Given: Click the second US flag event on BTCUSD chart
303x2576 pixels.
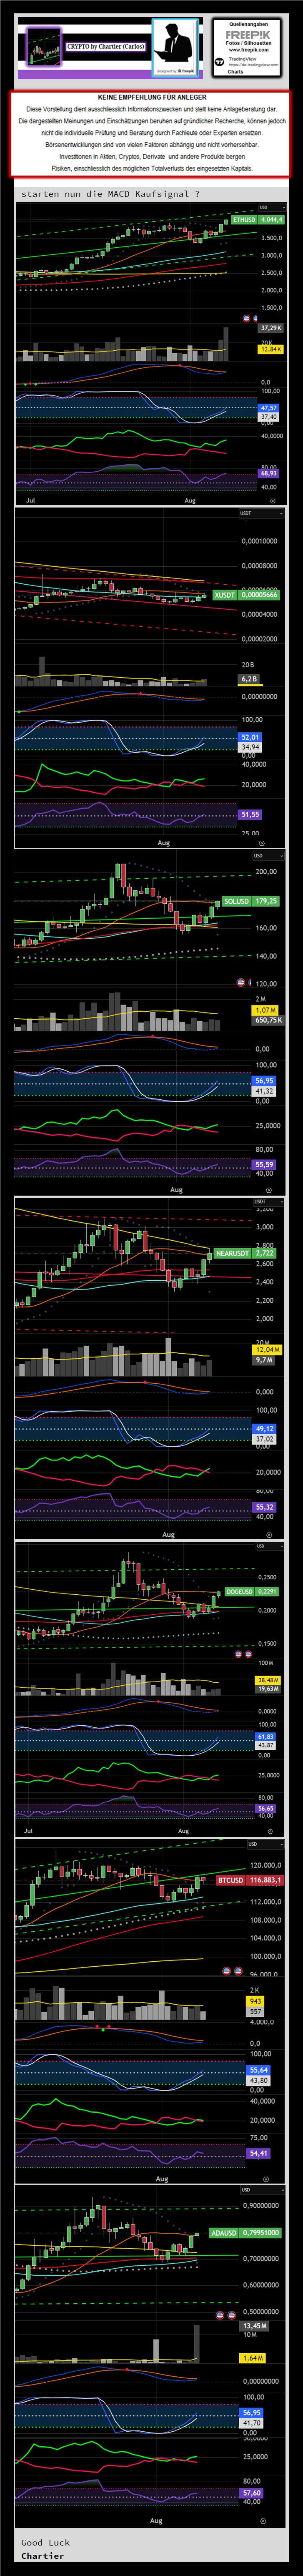Looking at the screenshot, I should (x=238, y=1970).
